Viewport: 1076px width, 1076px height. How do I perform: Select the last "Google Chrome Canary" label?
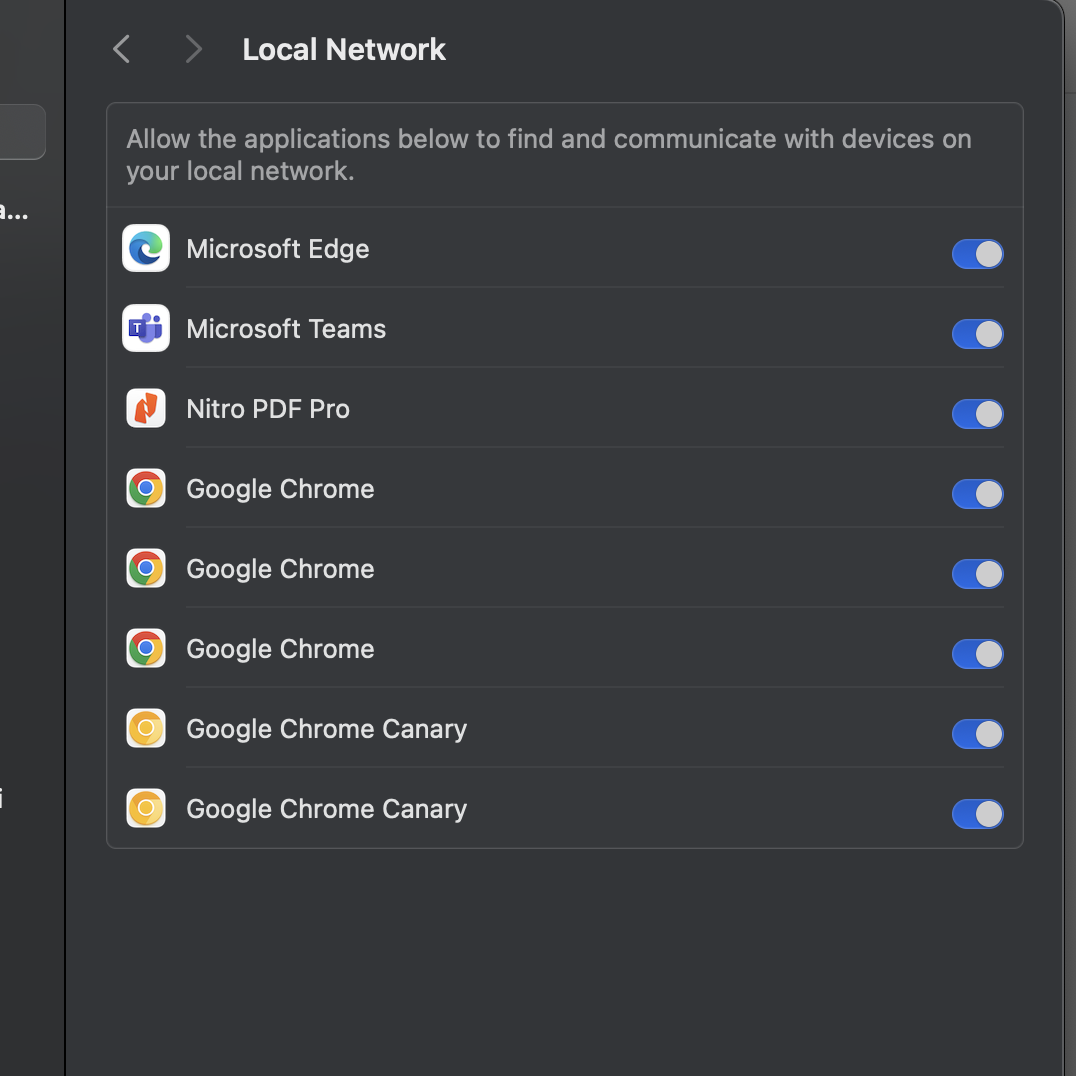(327, 810)
